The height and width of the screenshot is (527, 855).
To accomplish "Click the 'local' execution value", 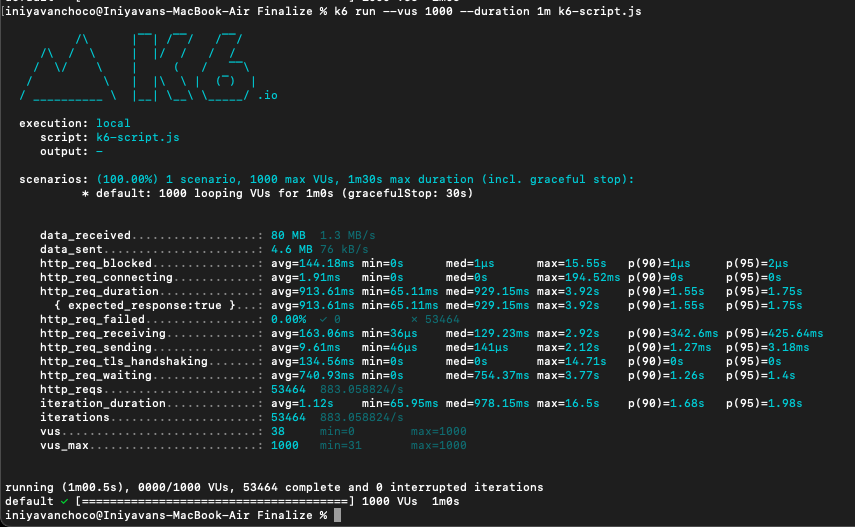I will pyautogui.click(x=113, y=123).
